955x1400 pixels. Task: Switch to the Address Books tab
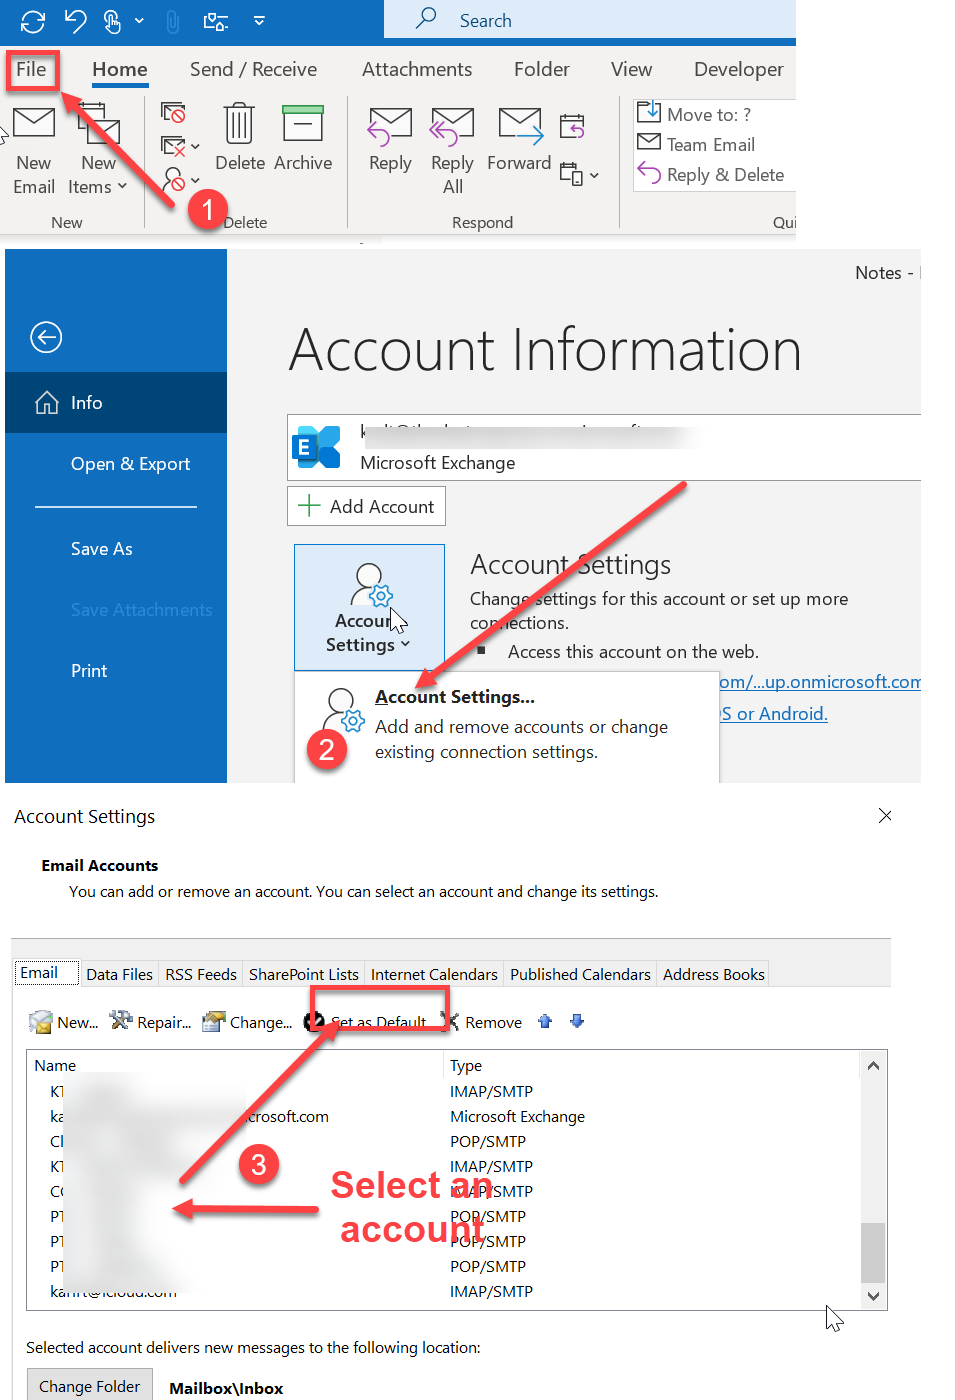pyautogui.click(x=714, y=974)
